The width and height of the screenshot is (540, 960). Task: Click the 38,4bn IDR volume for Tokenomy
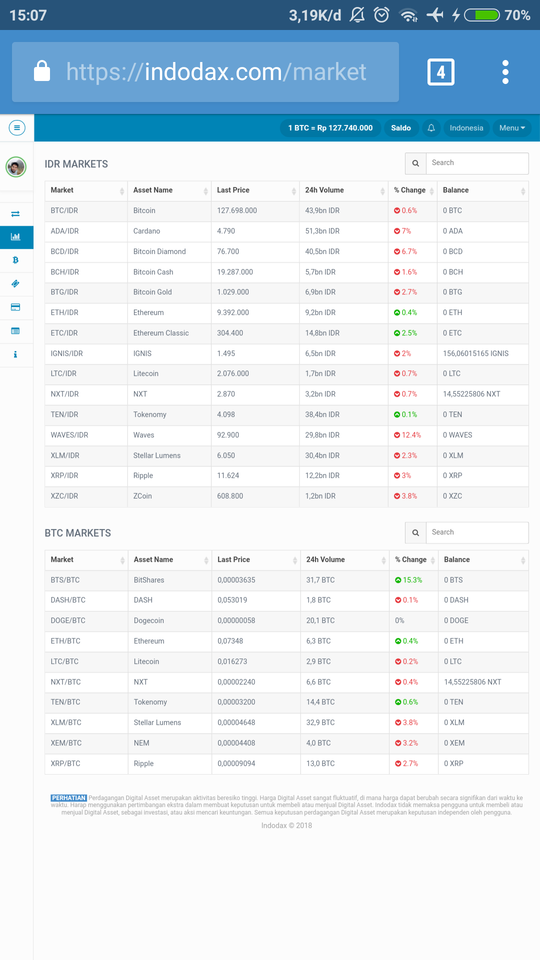(322, 414)
